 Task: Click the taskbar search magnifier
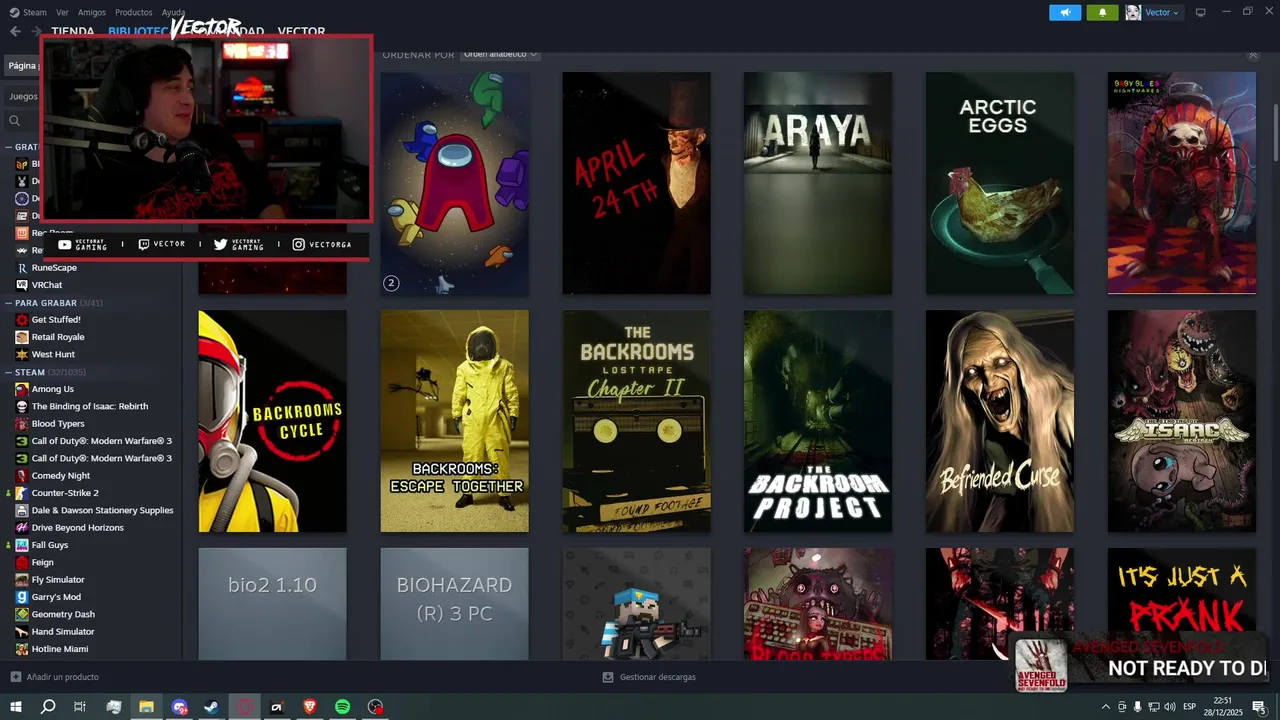(47, 707)
